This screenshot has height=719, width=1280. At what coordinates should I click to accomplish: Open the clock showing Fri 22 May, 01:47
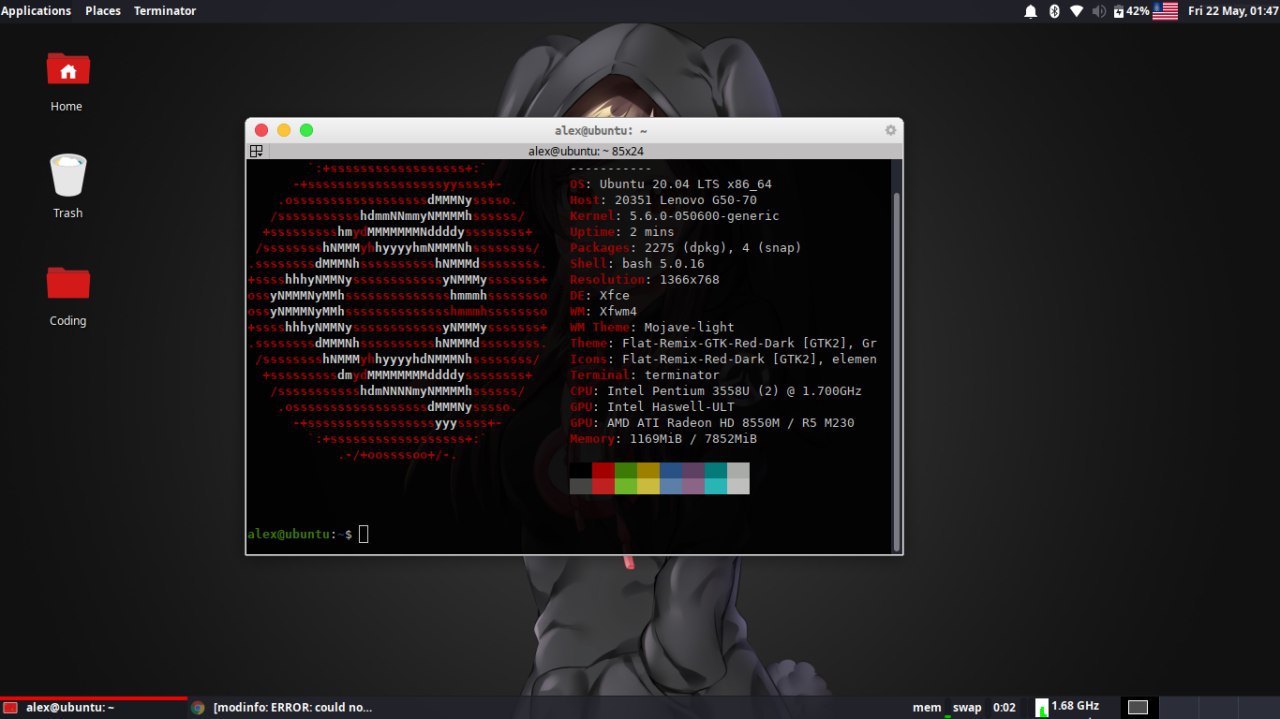1232,11
